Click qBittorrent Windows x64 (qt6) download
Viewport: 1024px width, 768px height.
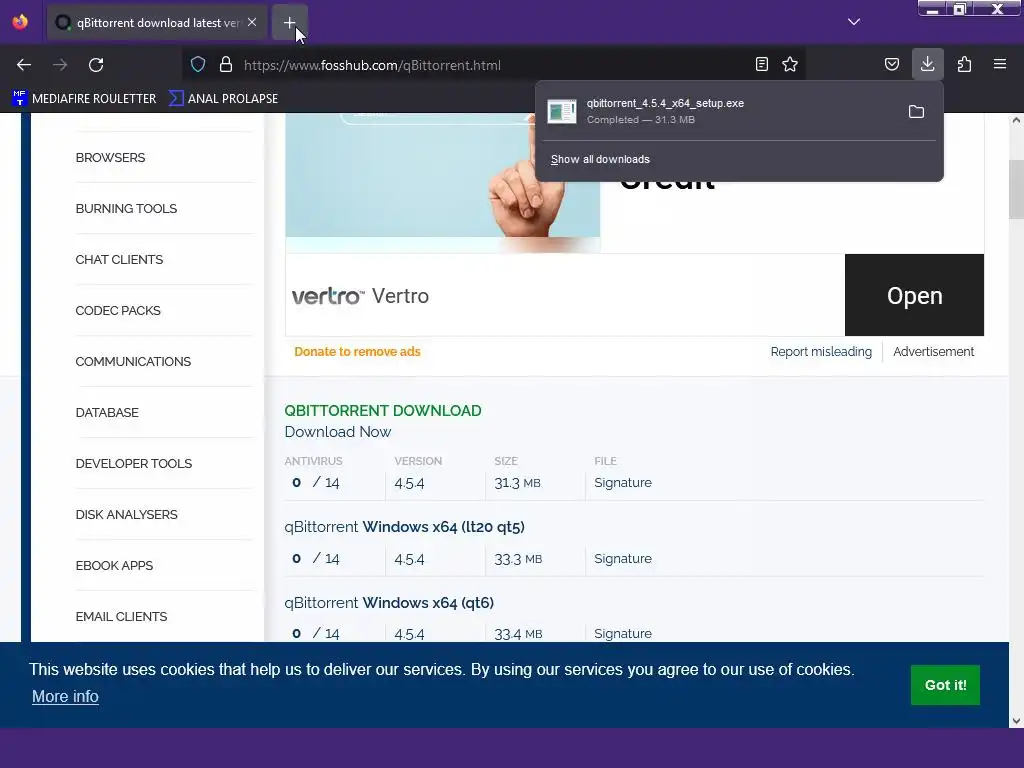389,602
